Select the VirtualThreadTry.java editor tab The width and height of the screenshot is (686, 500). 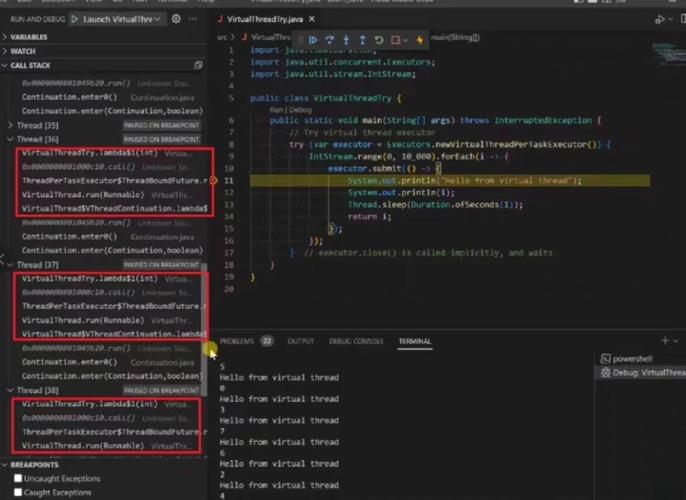[264, 19]
